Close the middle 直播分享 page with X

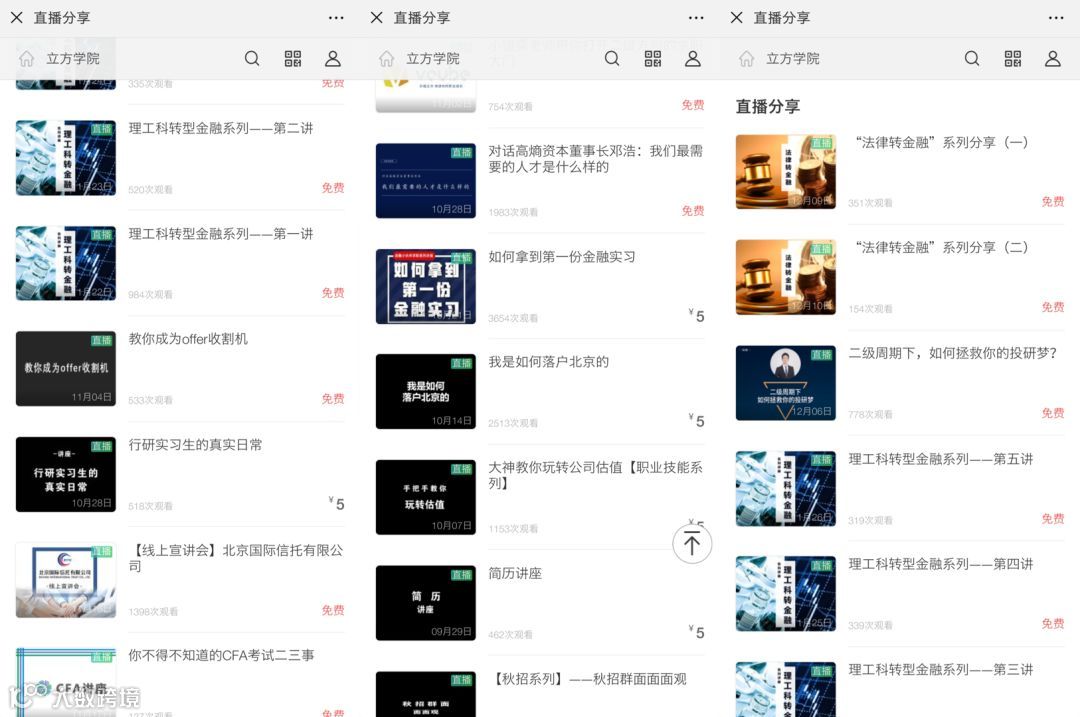tap(376, 17)
